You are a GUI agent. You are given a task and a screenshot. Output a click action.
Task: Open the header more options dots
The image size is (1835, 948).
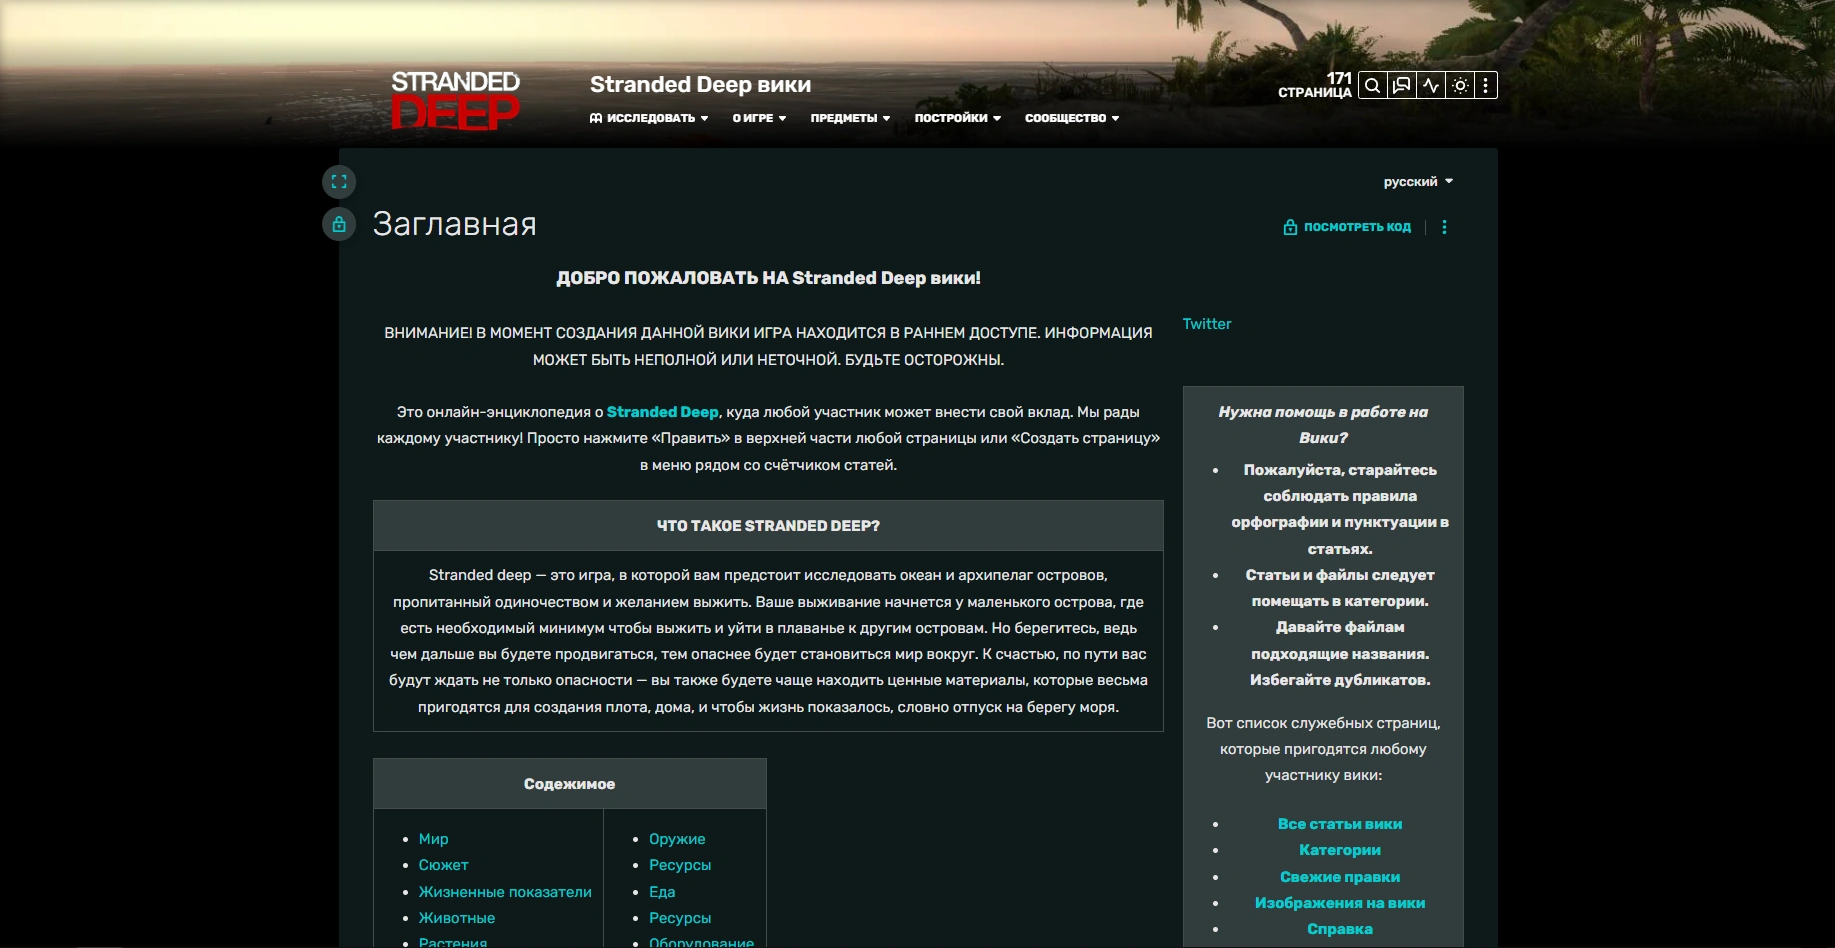pos(1486,86)
